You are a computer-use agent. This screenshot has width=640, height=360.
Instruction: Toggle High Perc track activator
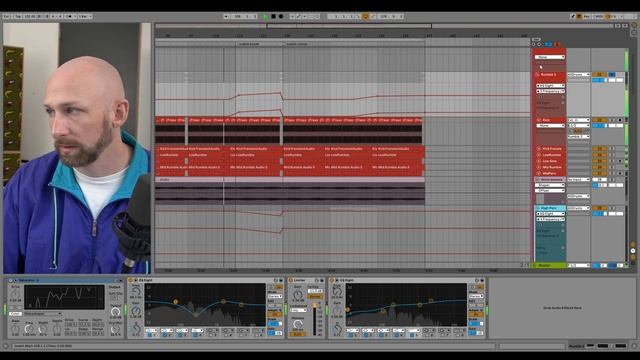599,208
